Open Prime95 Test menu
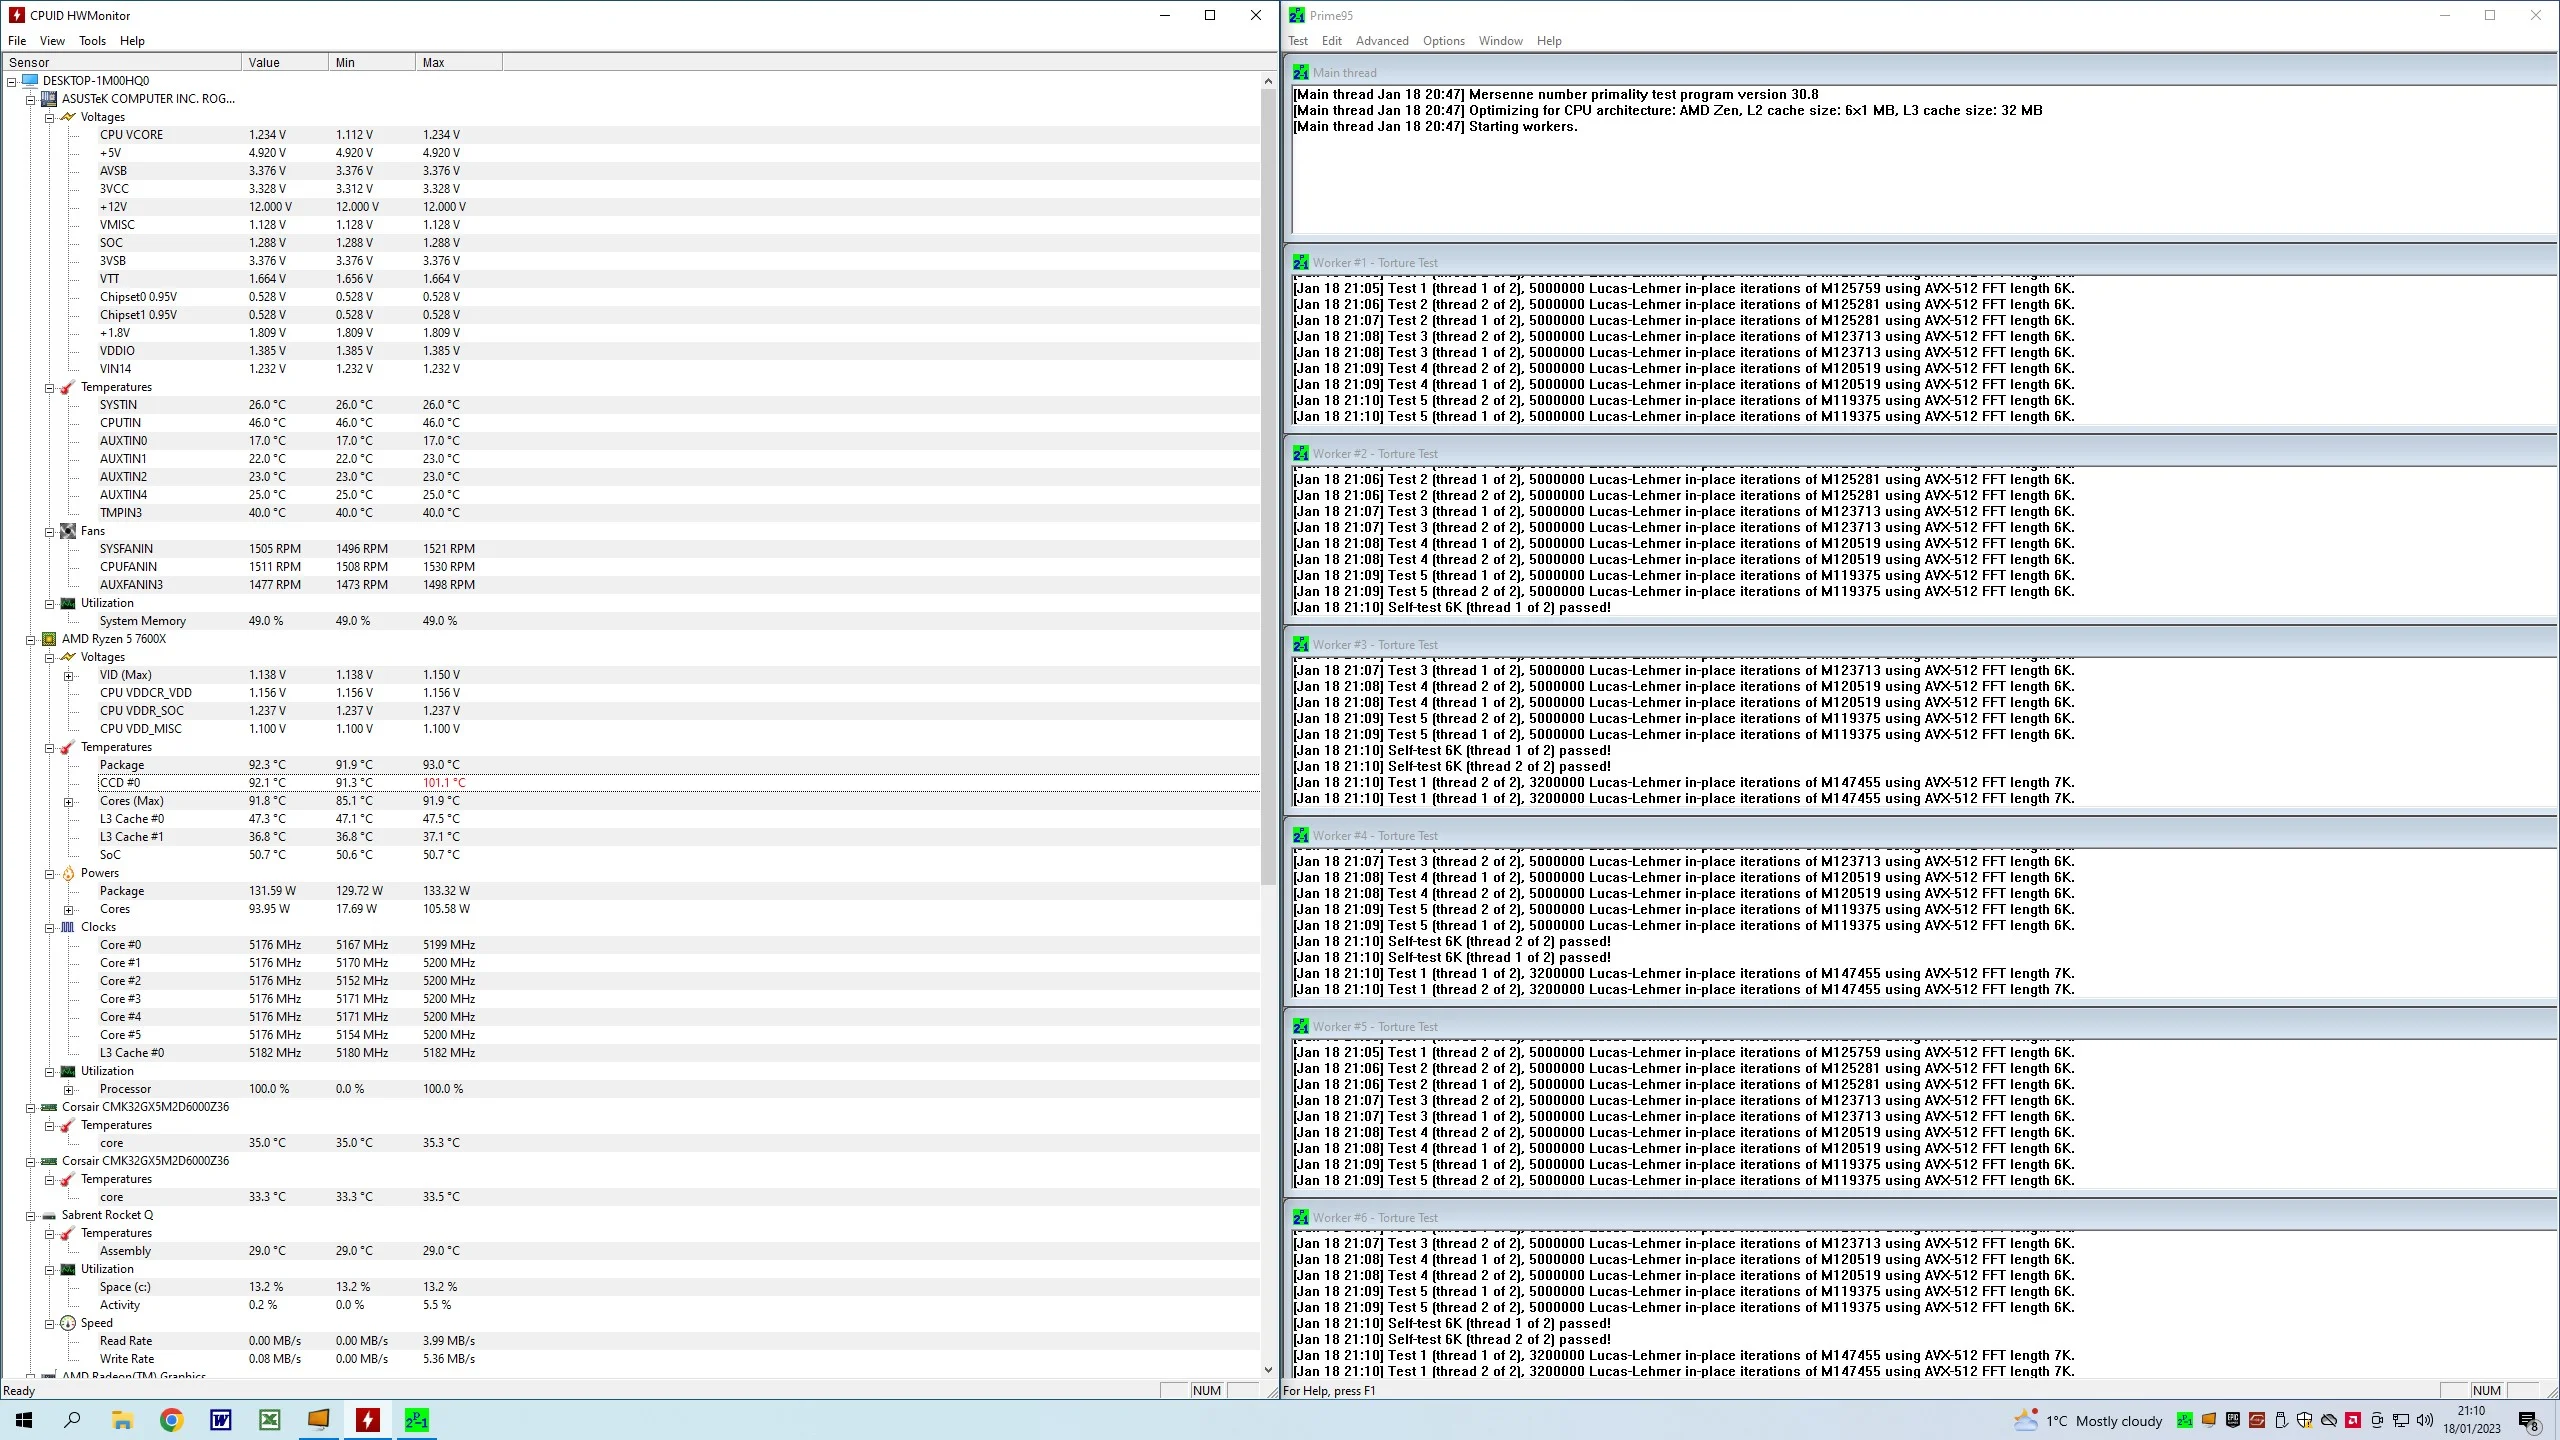Image resolution: width=2560 pixels, height=1440 pixels. [x=1298, y=41]
